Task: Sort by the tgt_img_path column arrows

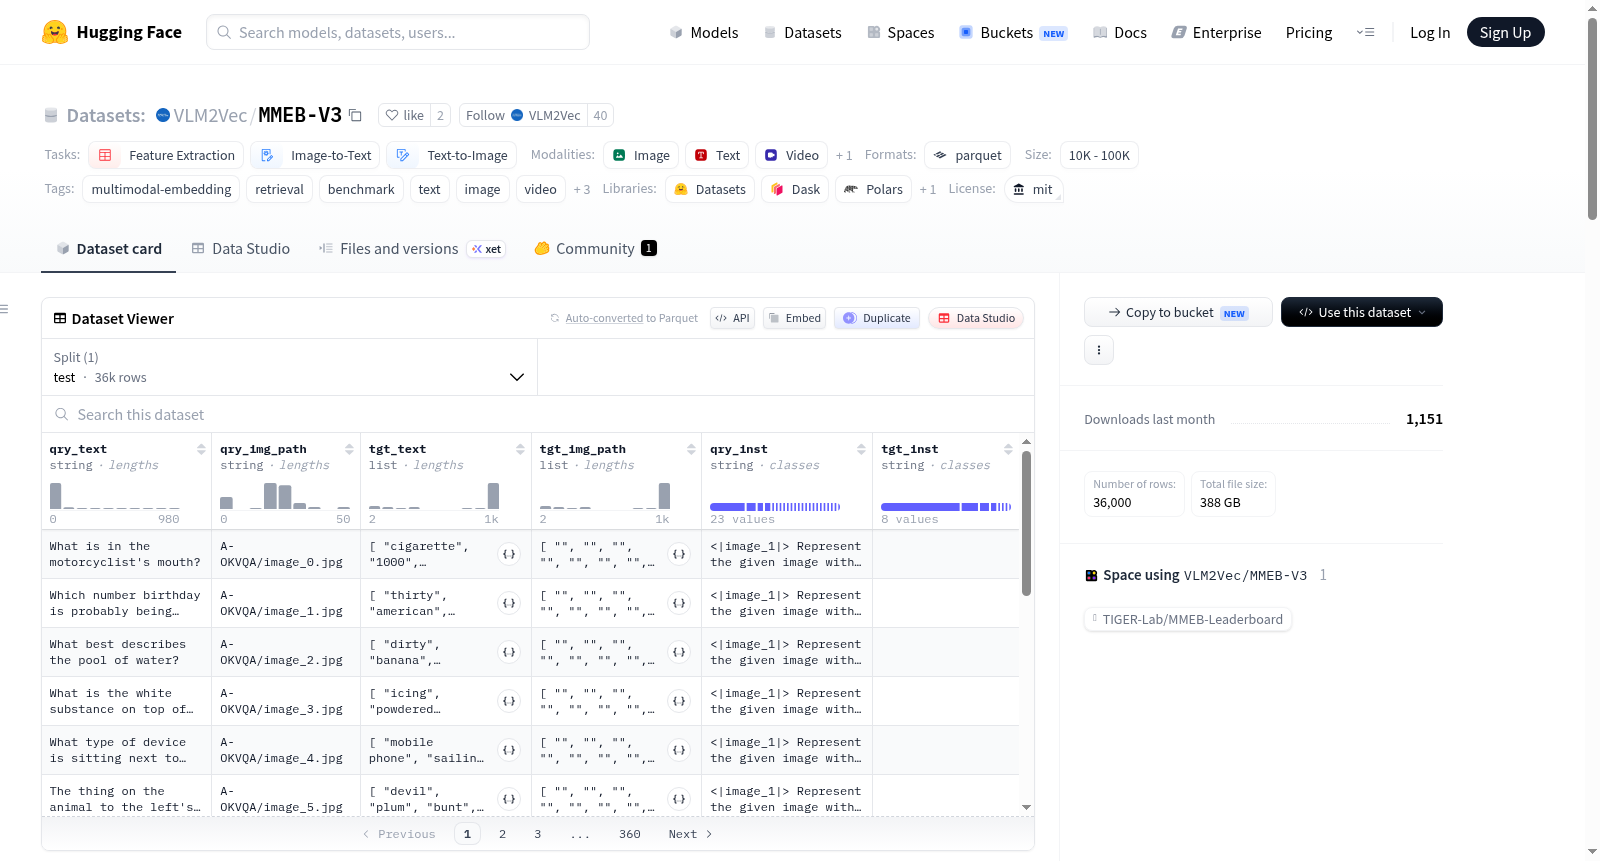Action: [x=691, y=449]
